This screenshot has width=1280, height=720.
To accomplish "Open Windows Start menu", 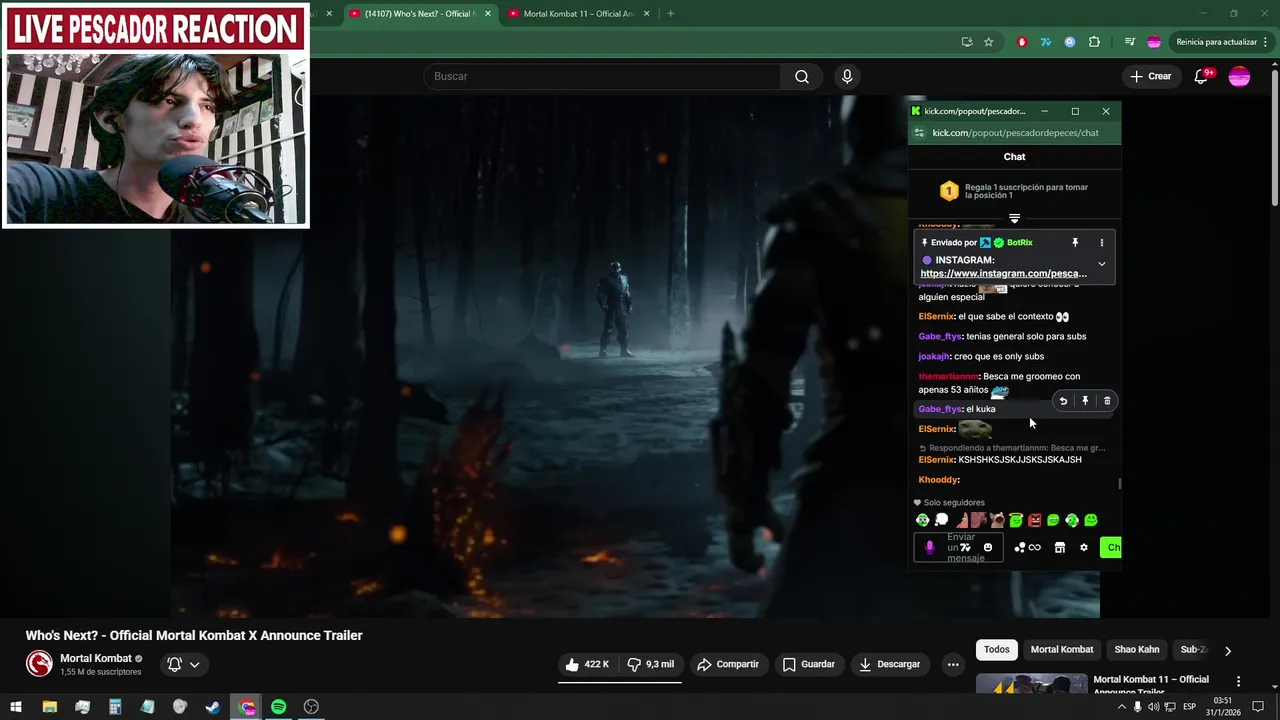I will [x=16, y=707].
